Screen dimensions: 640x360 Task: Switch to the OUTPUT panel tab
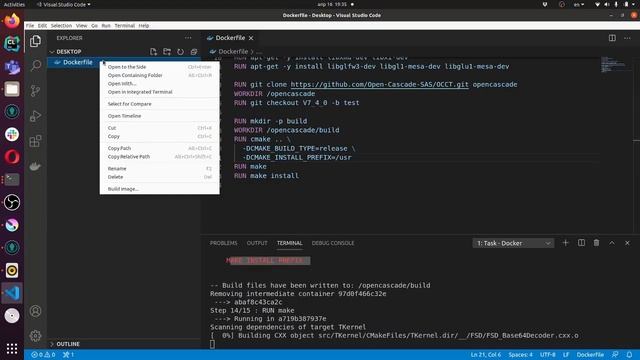point(257,243)
